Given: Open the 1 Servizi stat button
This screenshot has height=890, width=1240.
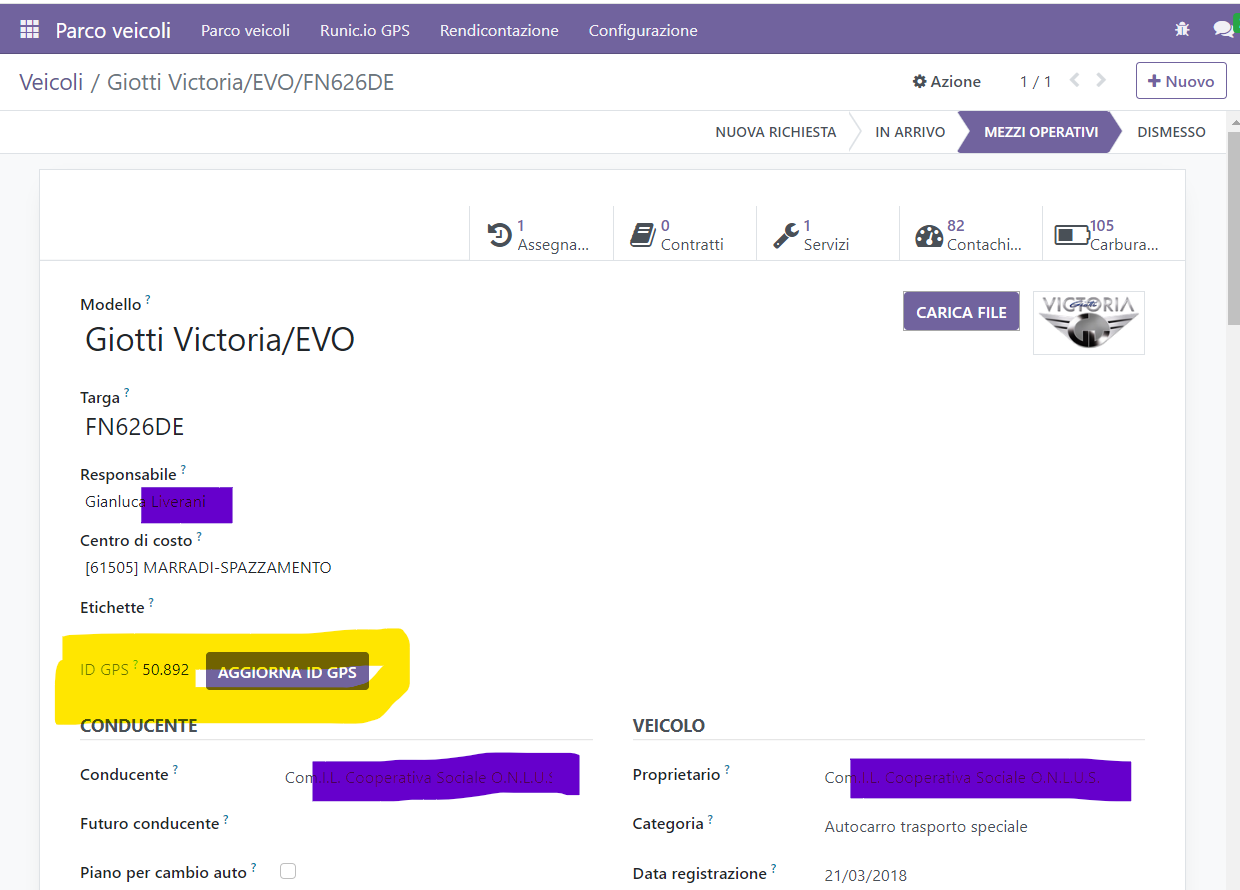Looking at the screenshot, I should click(x=828, y=235).
